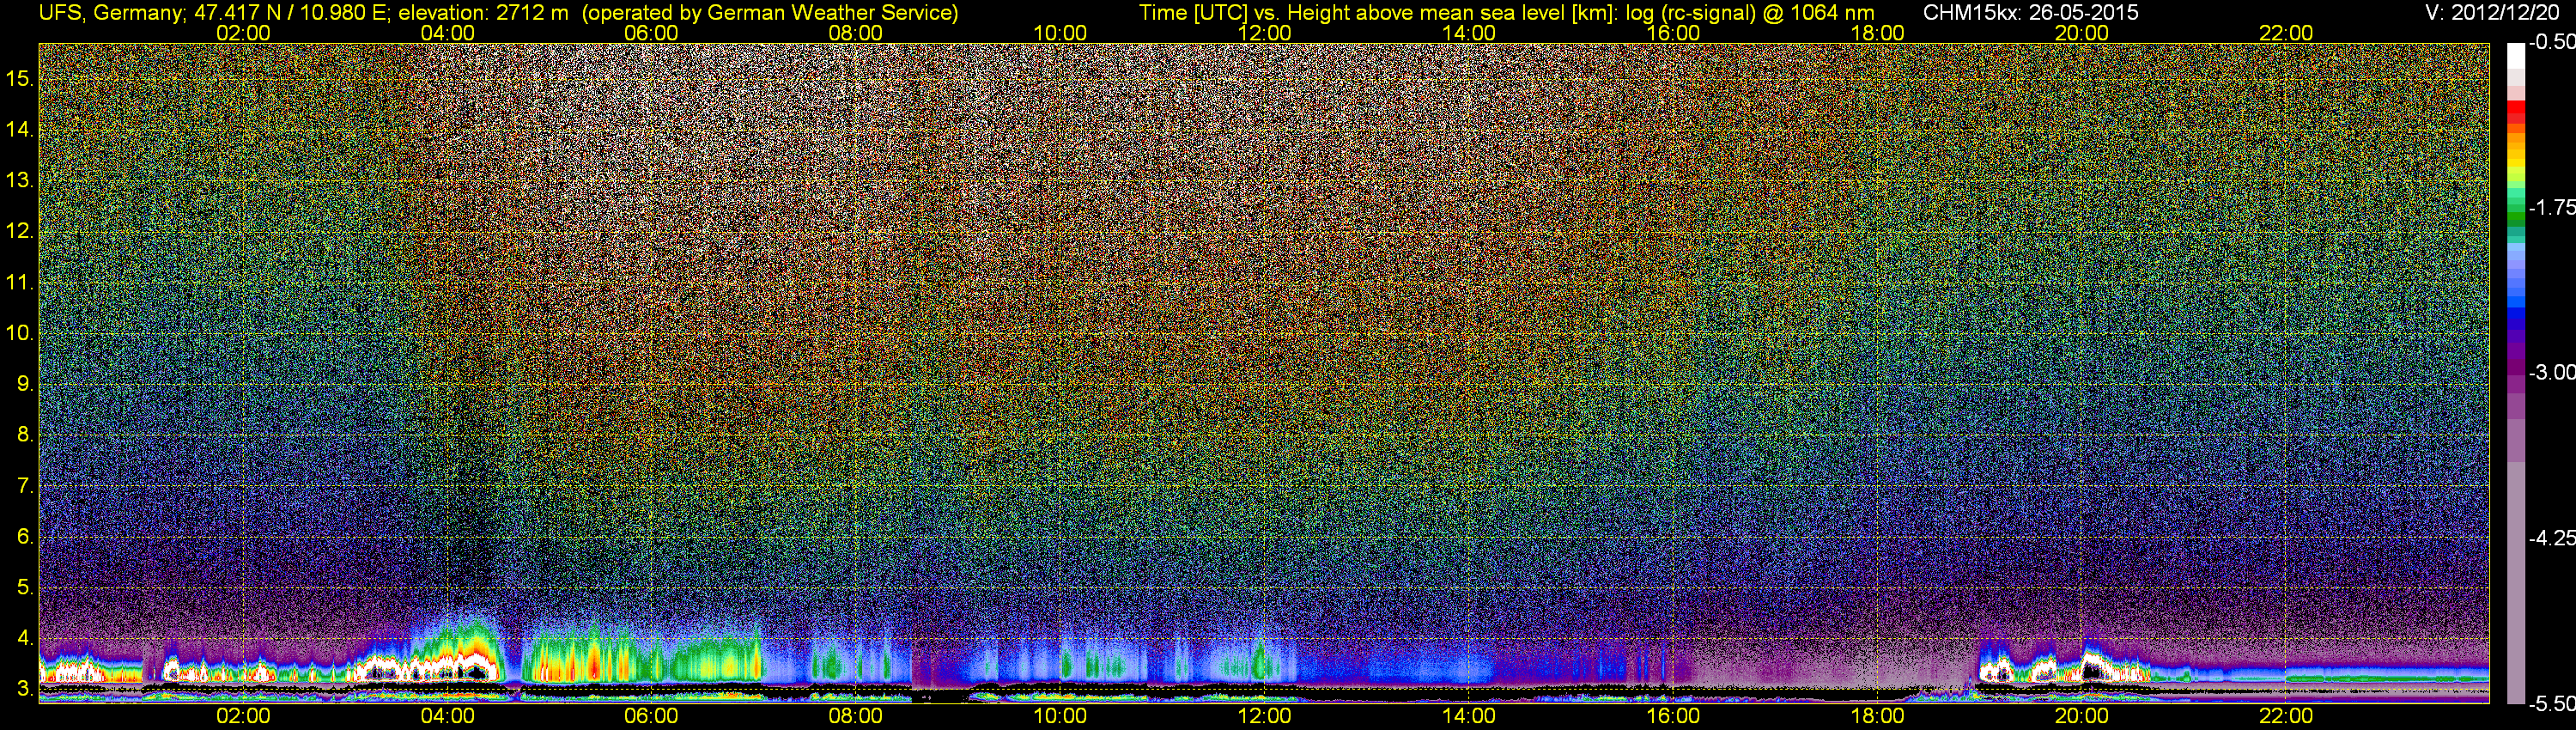2576x730 pixels.
Task: Click the '11.' height axis label
Action: click(x=19, y=282)
